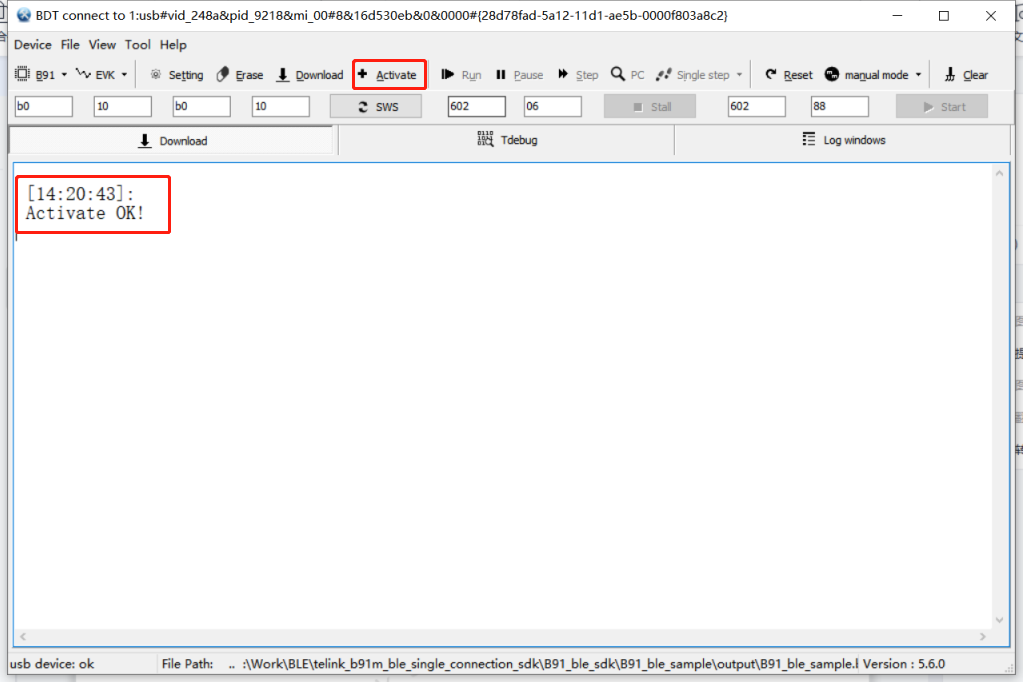Viewport: 1023px width, 682px height.
Task: Clear the log with Clear icon
Action: point(950,75)
